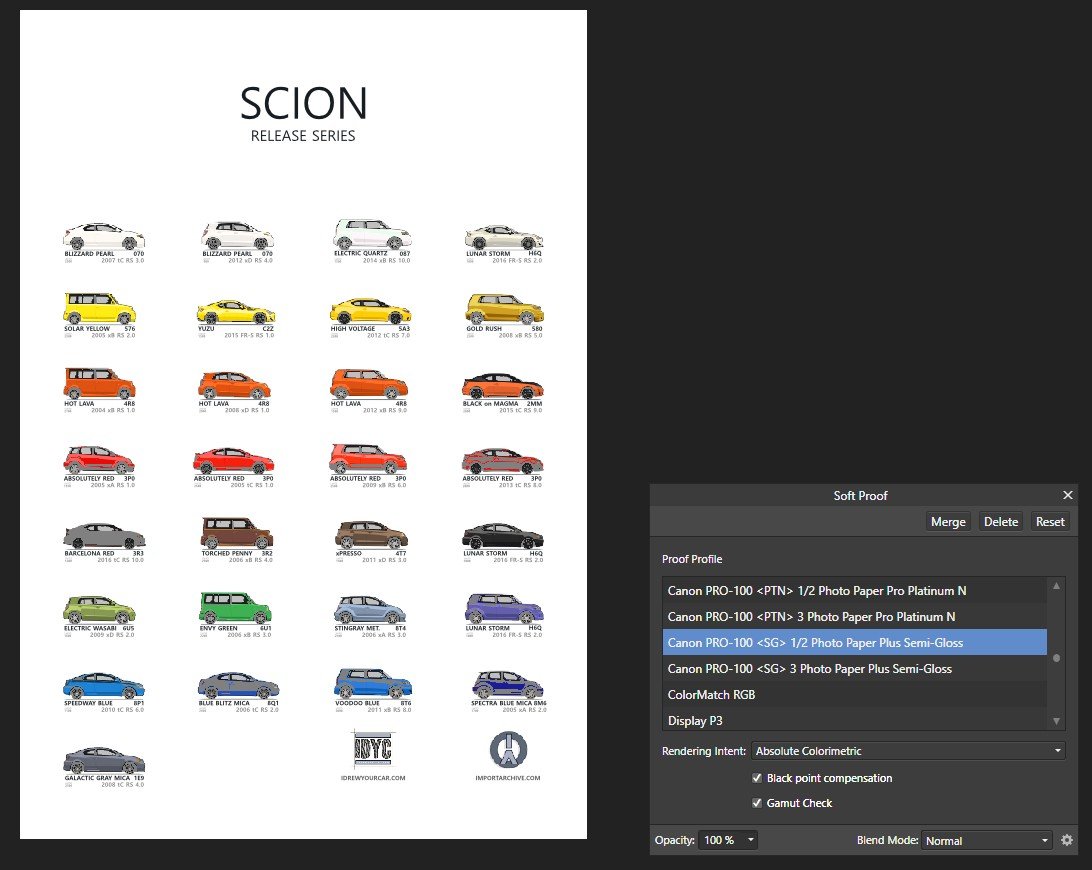
Task: Toggle Black point compensation checkbox
Action: point(757,778)
